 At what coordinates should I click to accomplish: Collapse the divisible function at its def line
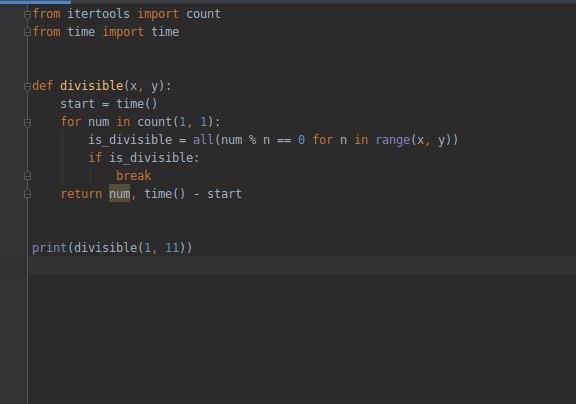click(x=27, y=87)
